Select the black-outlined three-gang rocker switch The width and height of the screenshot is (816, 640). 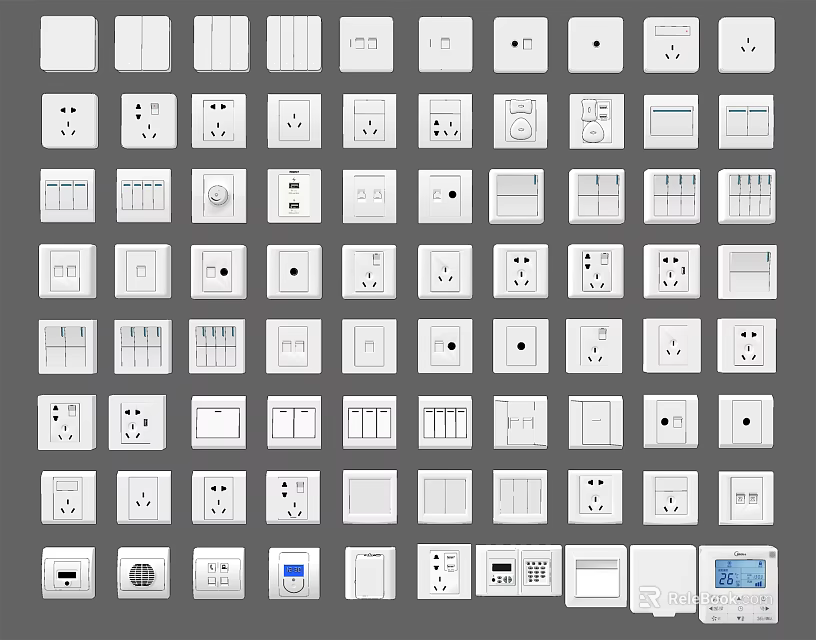tap(369, 422)
